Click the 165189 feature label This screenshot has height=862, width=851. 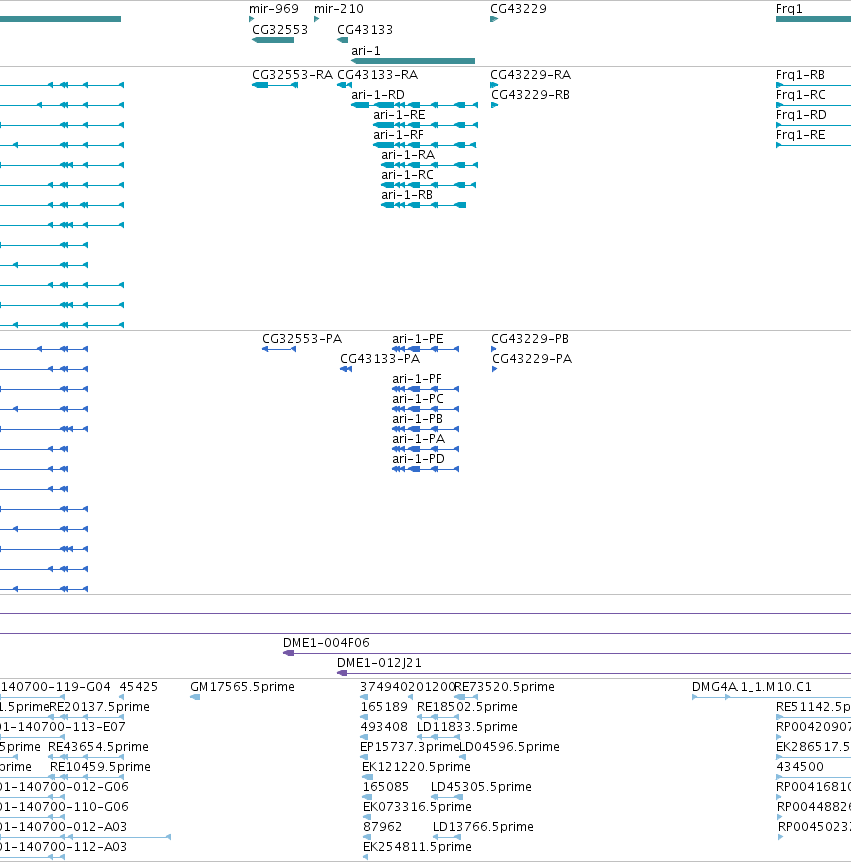click(384, 706)
